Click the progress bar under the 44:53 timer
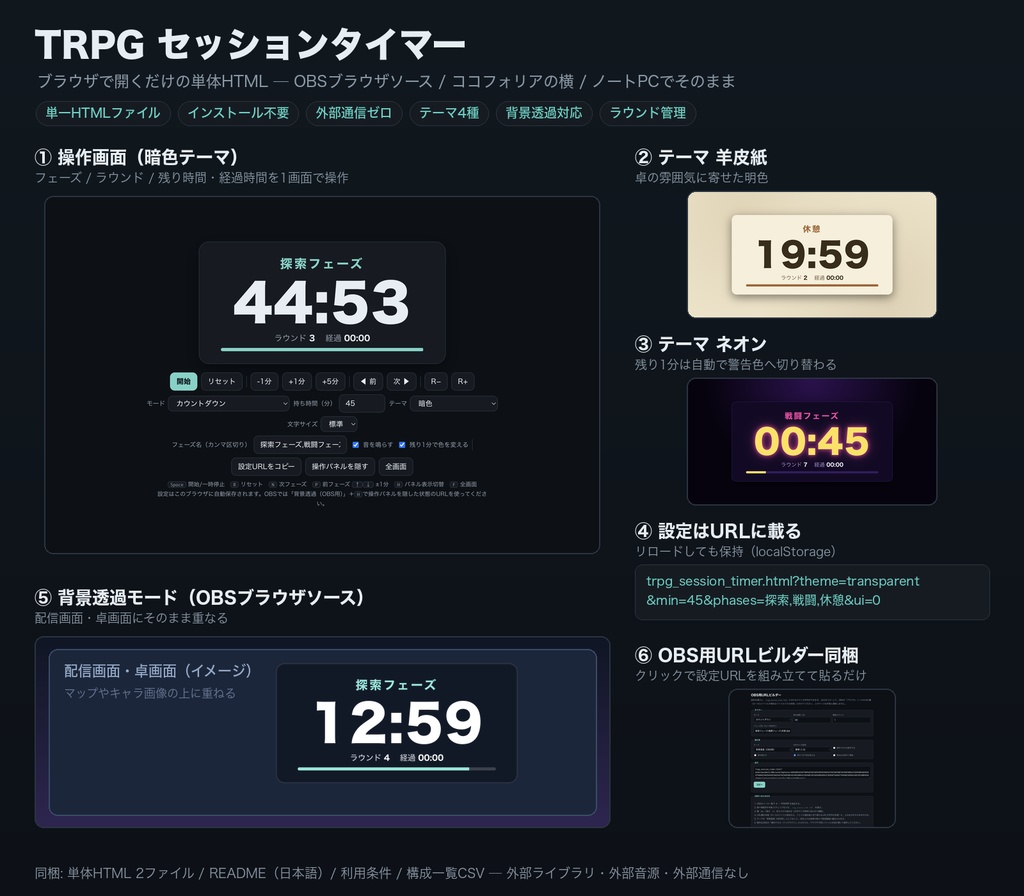 tap(322, 350)
